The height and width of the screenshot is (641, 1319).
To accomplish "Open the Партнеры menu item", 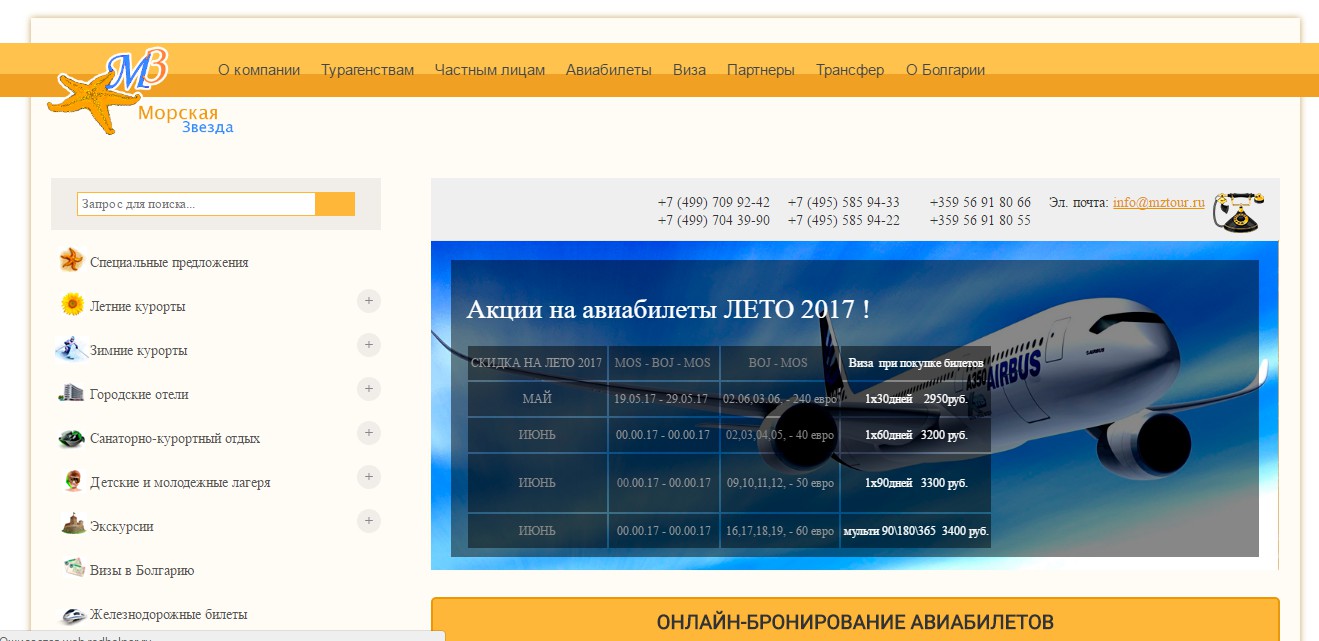I will pos(761,70).
